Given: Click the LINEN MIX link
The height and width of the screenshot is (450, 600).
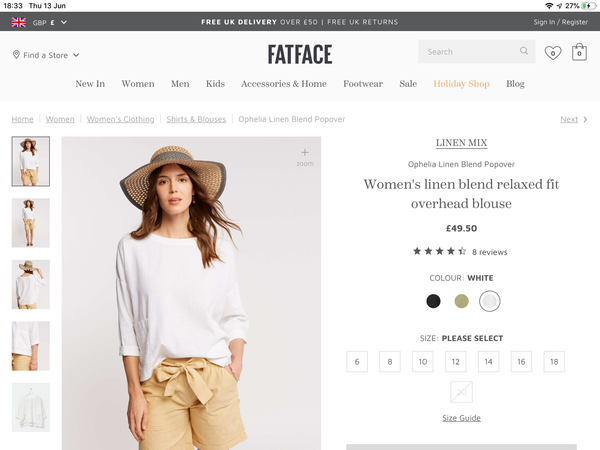Looking at the screenshot, I should click(461, 143).
